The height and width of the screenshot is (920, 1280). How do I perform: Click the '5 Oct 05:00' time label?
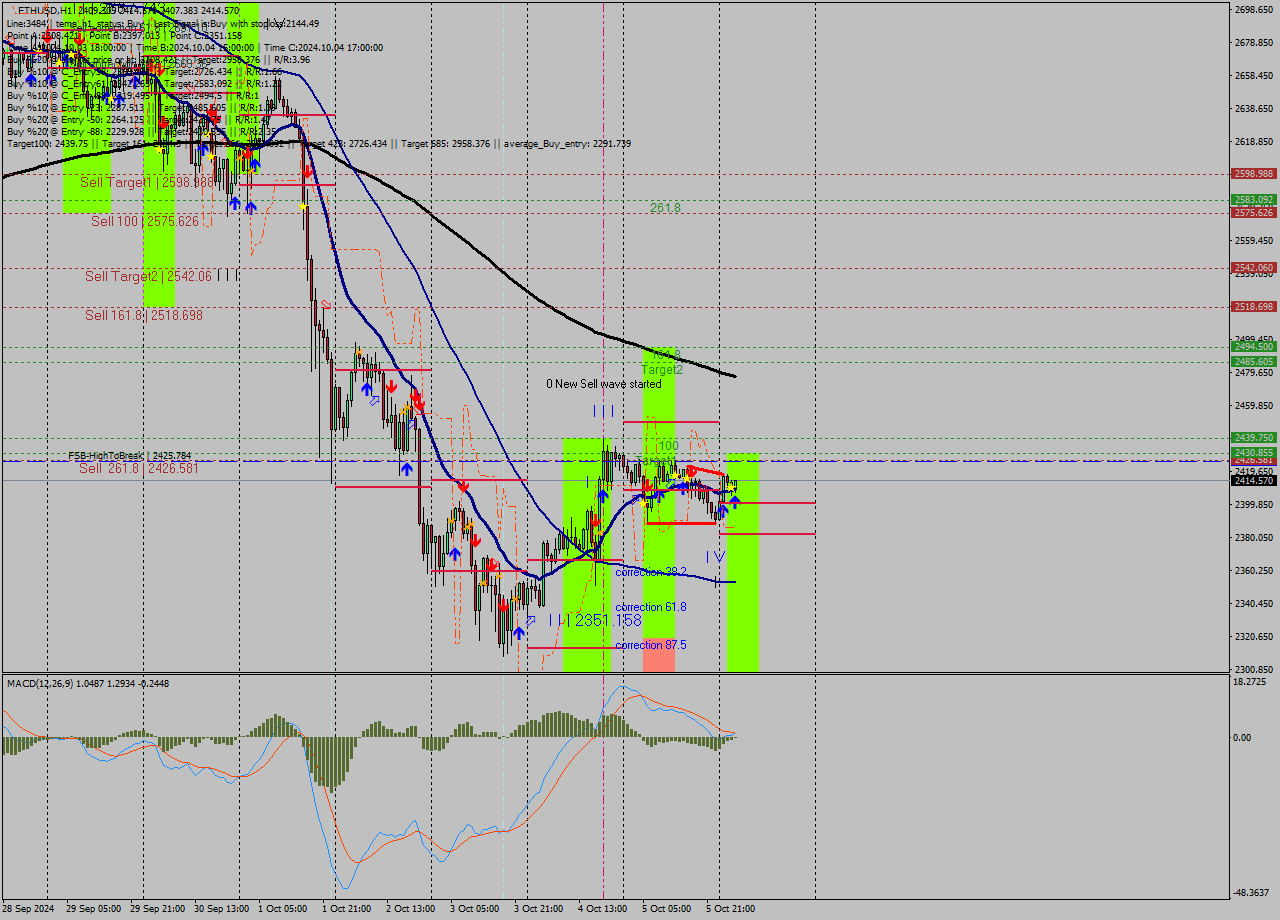(666, 909)
